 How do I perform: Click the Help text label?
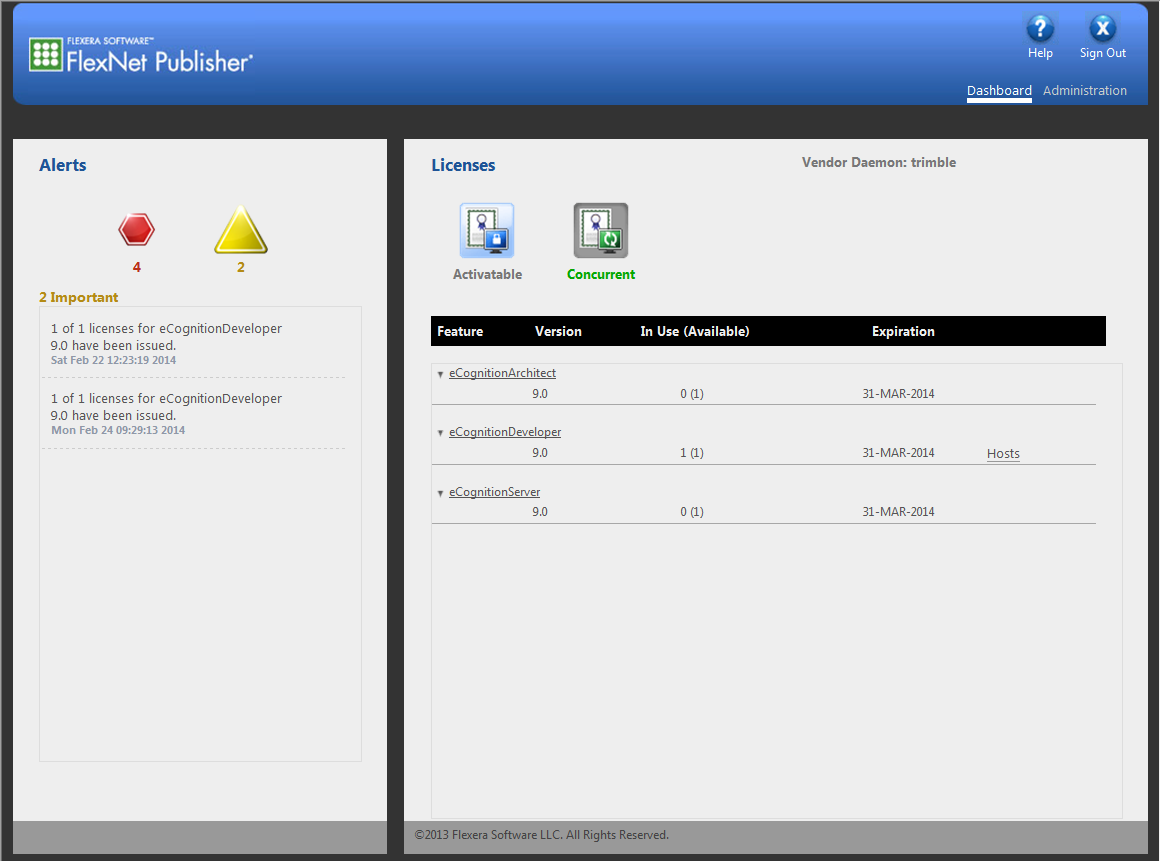(x=1040, y=53)
